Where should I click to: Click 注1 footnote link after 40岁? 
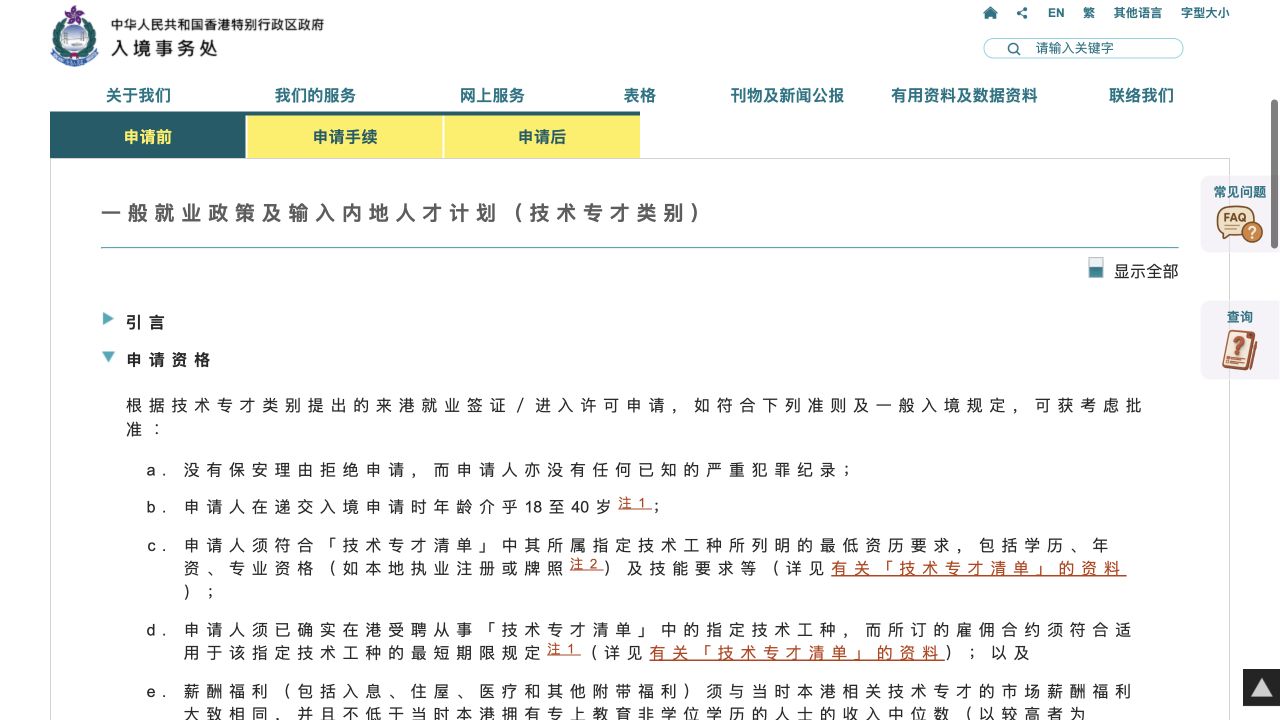(x=635, y=503)
